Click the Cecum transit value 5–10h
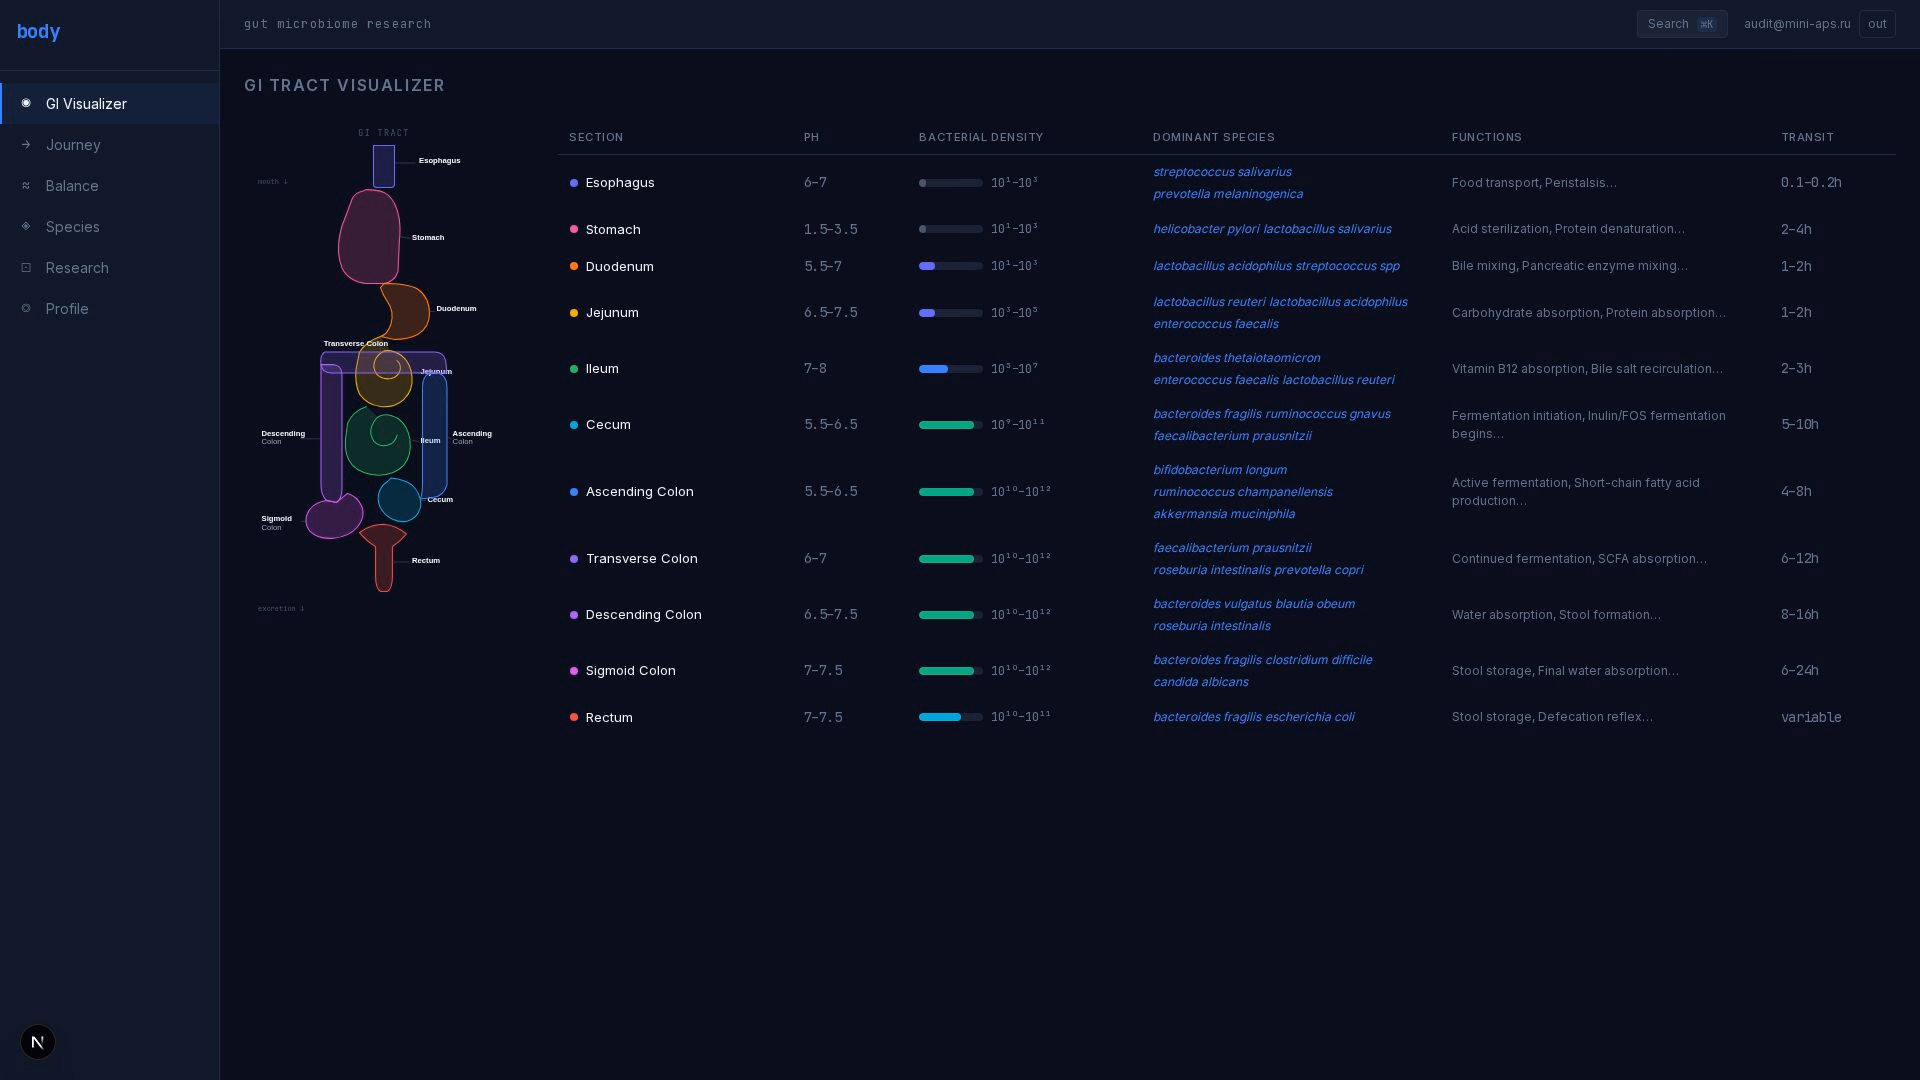 pos(1800,425)
